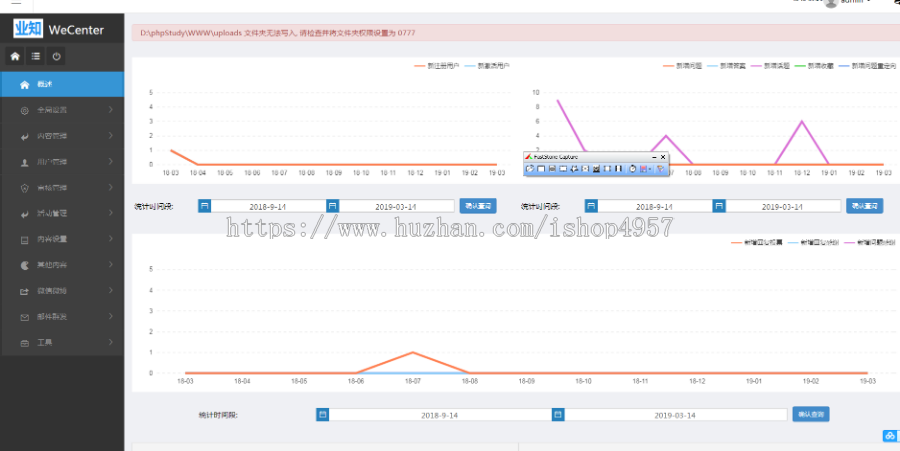
Task: Click the blue floating icon at bottom-right
Action: click(x=890, y=436)
